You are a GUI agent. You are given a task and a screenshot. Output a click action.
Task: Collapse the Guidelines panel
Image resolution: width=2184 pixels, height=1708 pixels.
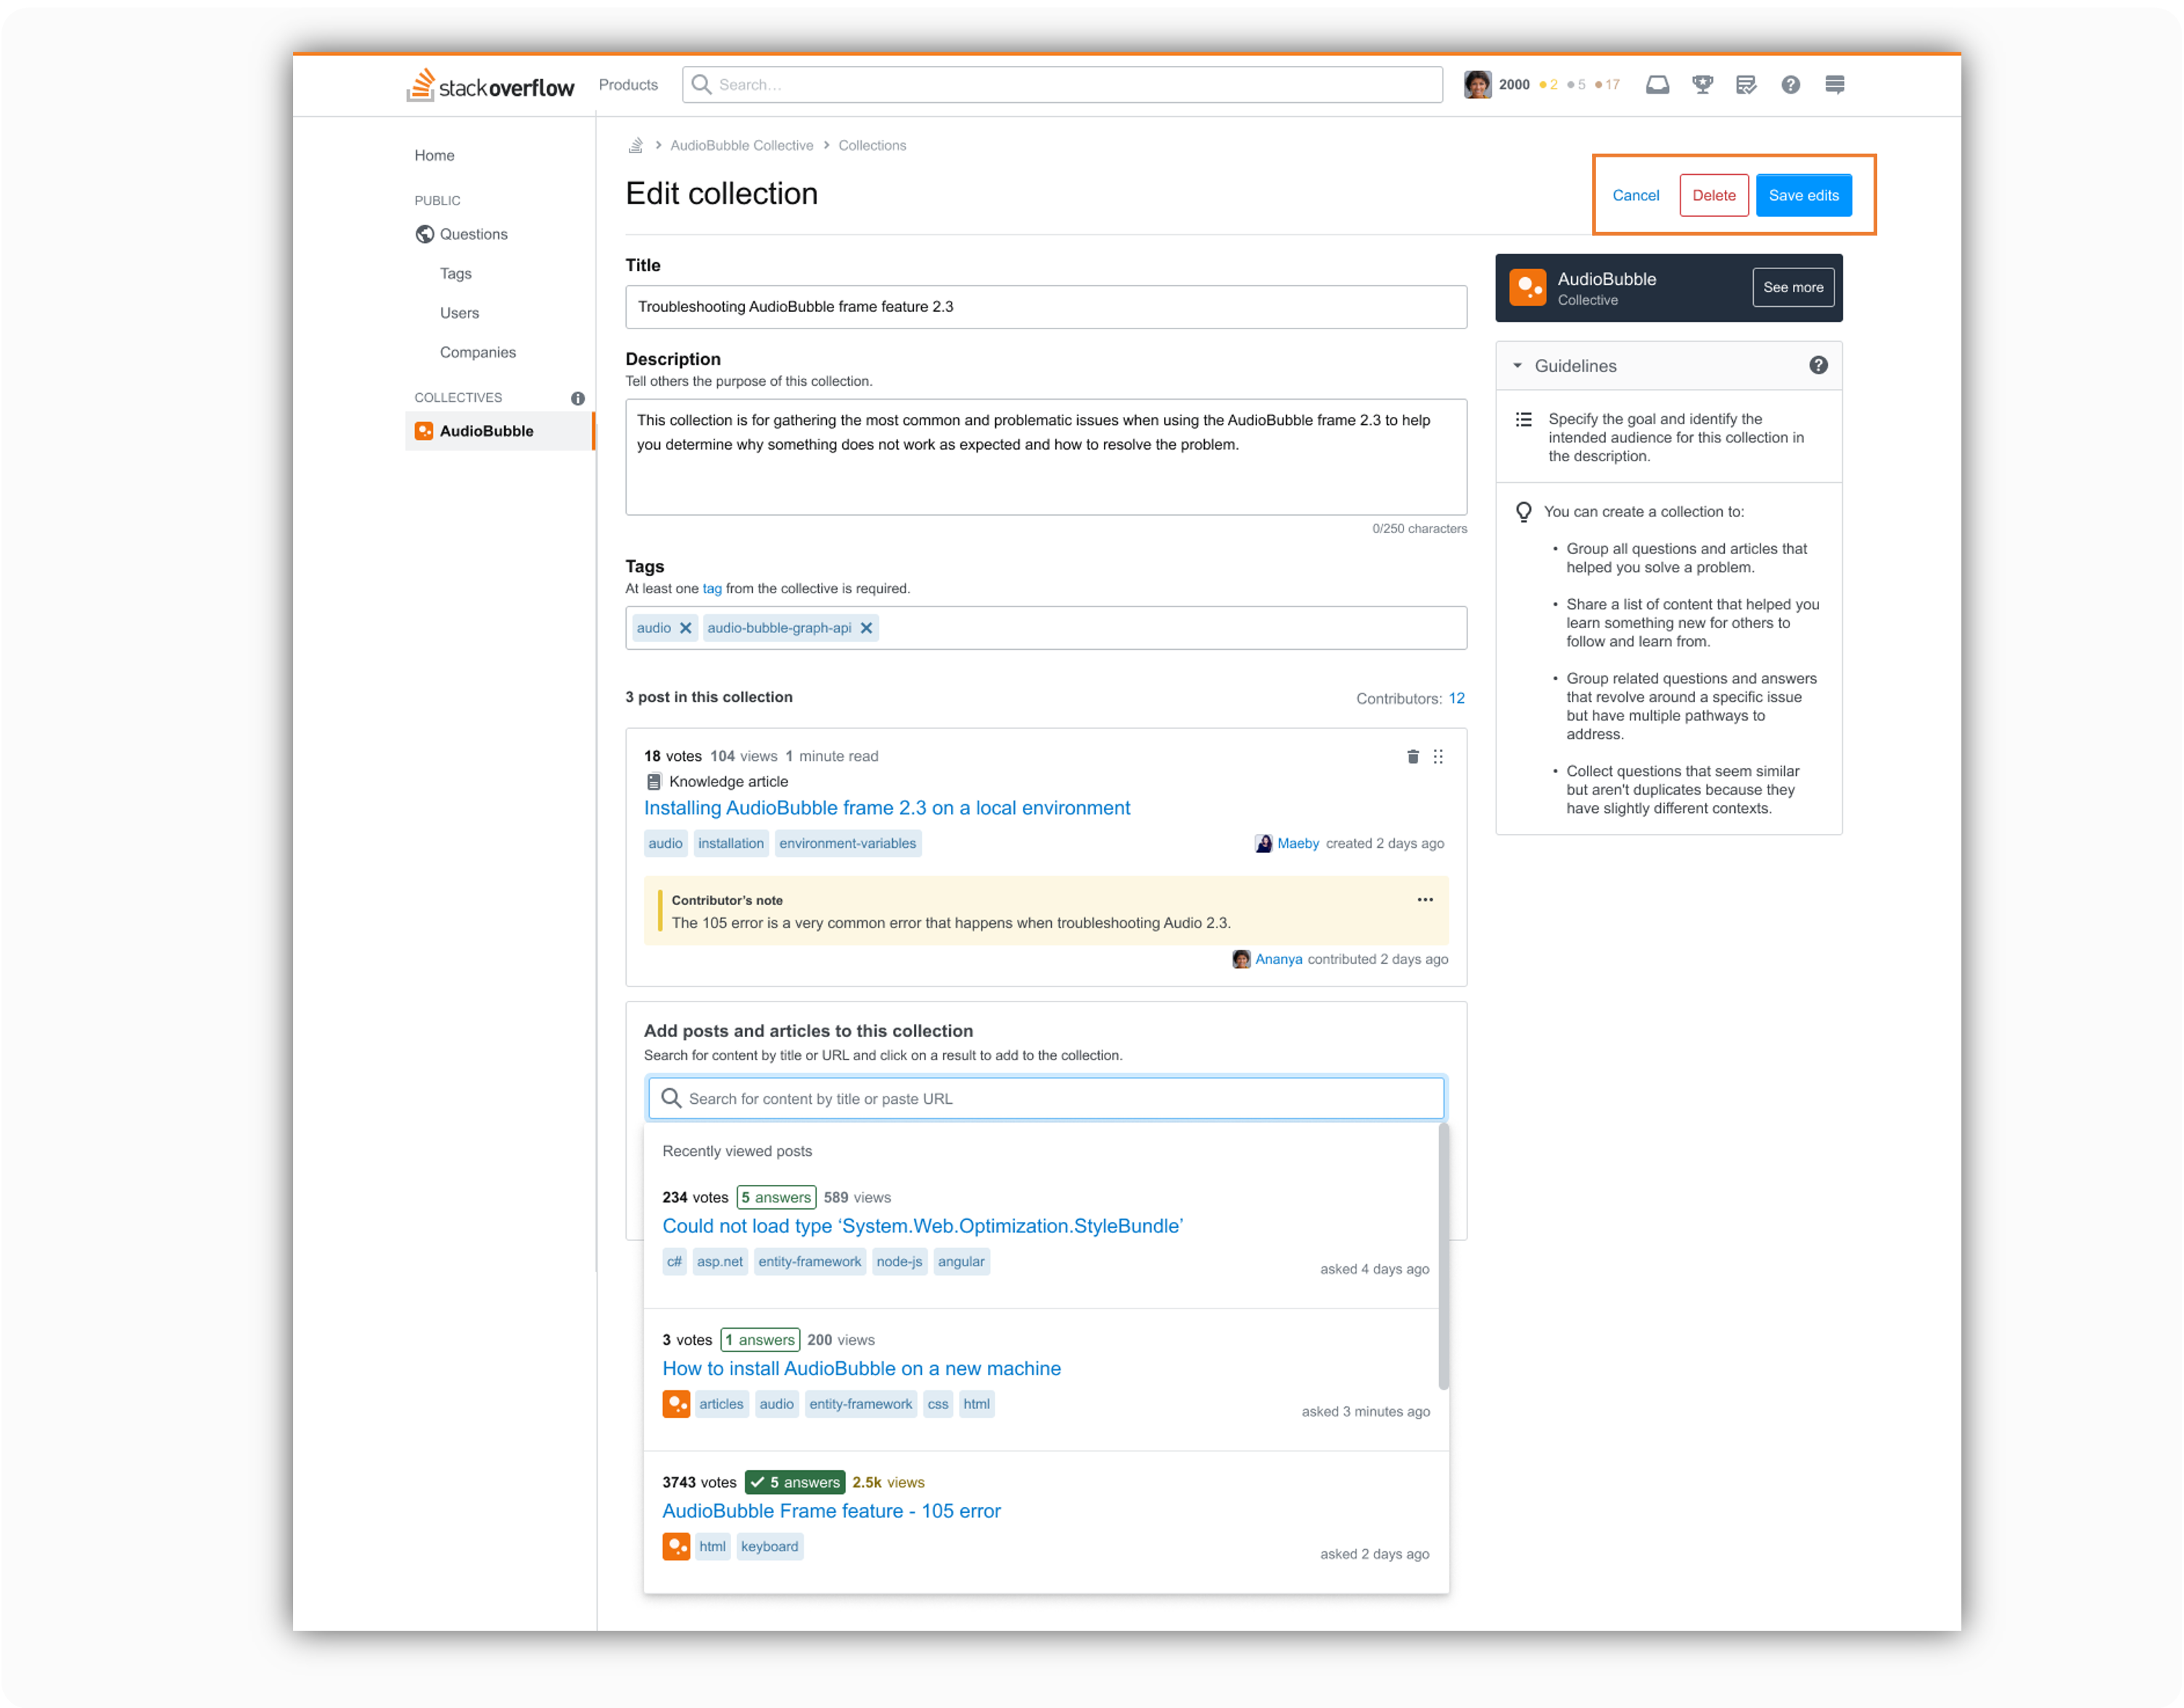1517,366
